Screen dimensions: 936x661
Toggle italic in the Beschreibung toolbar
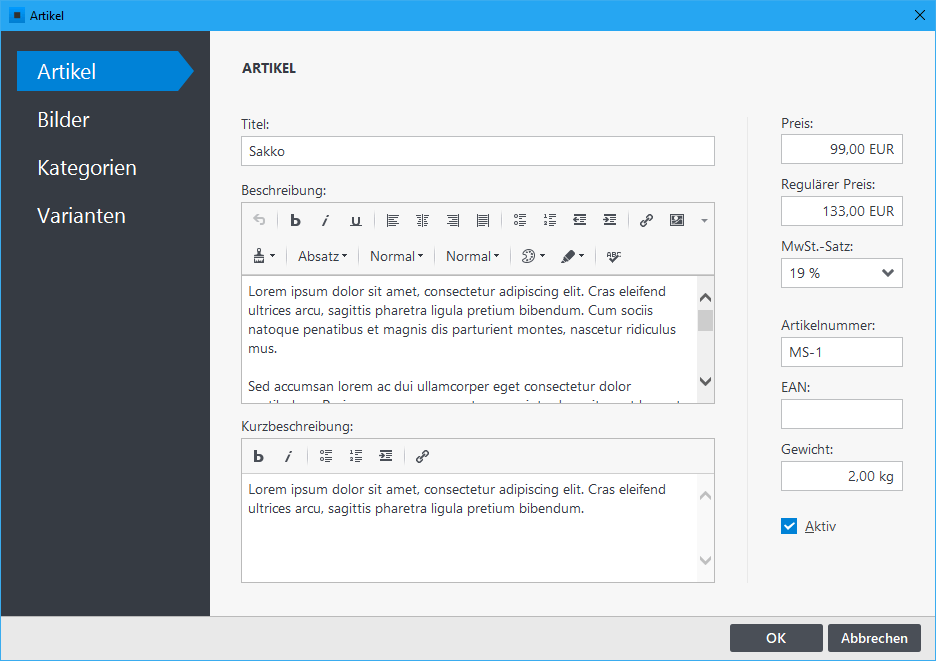pos(325,220)
